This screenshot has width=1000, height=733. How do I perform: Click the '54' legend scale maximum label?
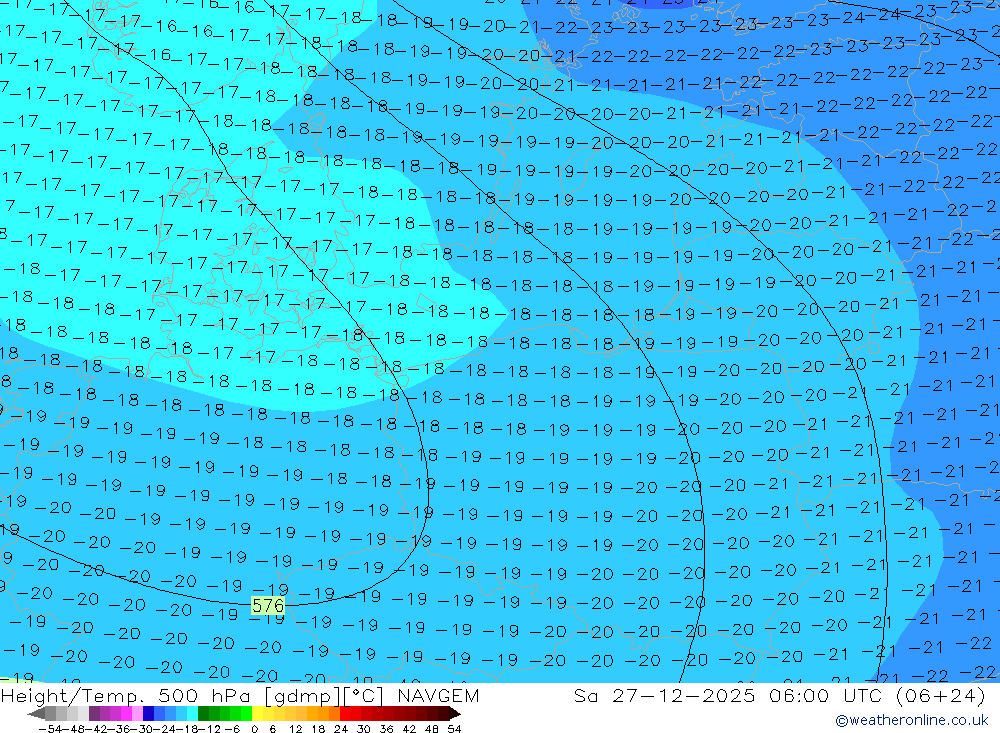[454, 729]
